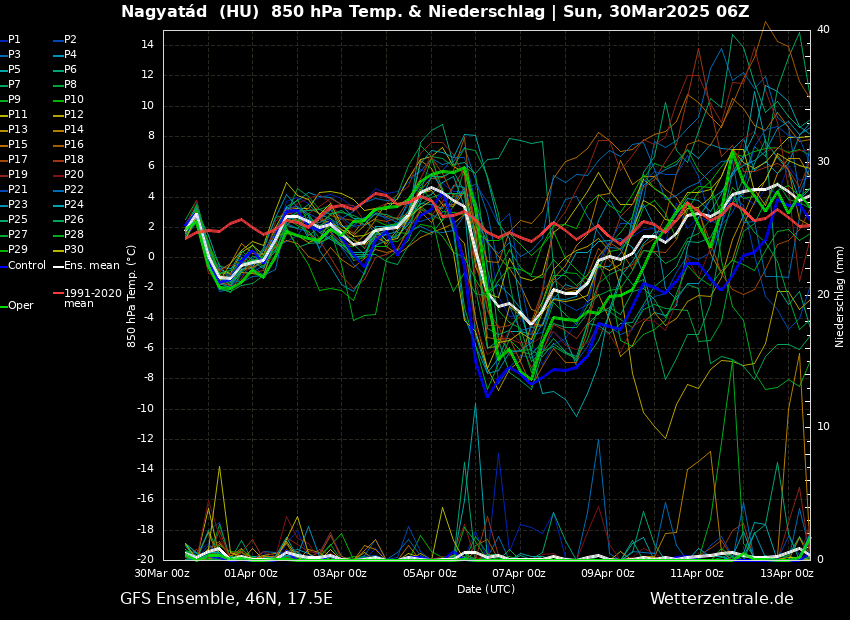Click the Nagyatád 850 hPa chart title
Image resolution: width=850 pixels, height=620 pixels.
click(435, 12)
